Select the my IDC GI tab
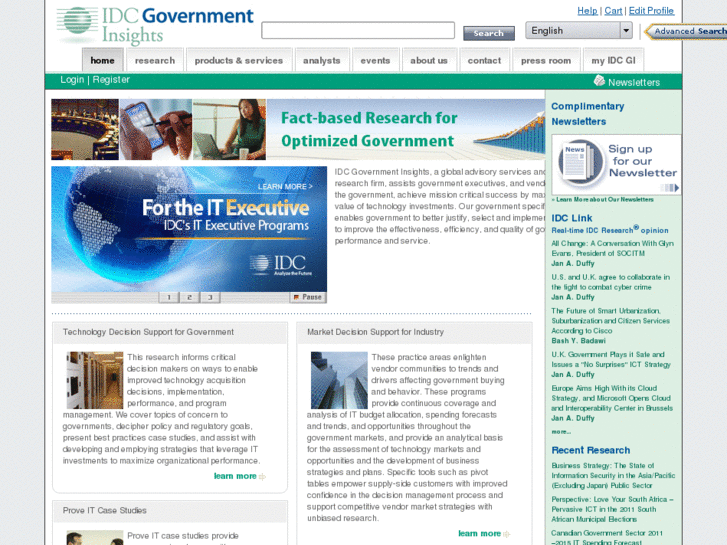 (613, 60)
